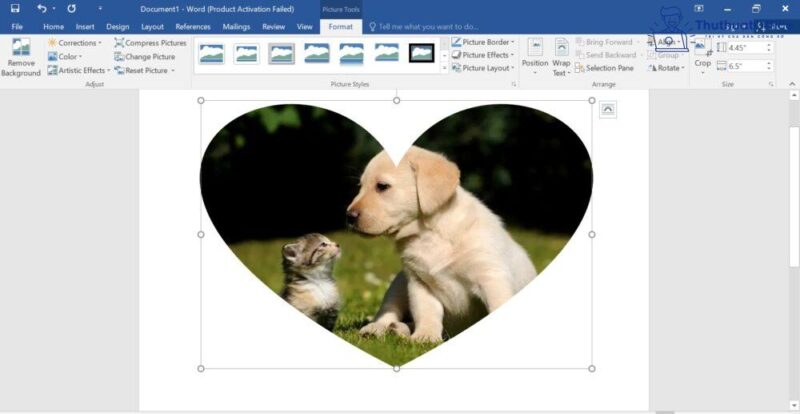Apply the fifth picture style with reflection
The height and width of the screenshot is (414, 800).
pos(352,53)
